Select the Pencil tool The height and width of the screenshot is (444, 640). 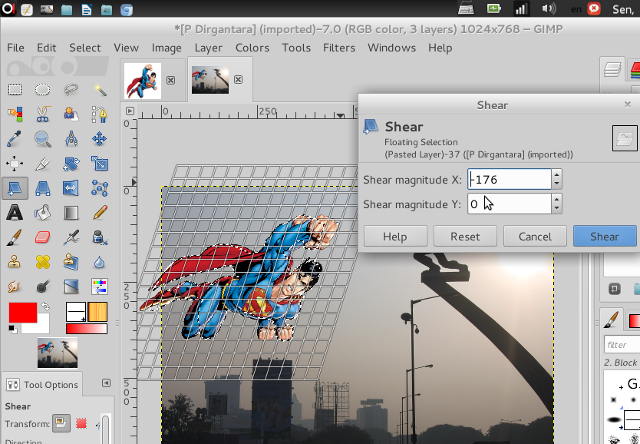[100, 213]
